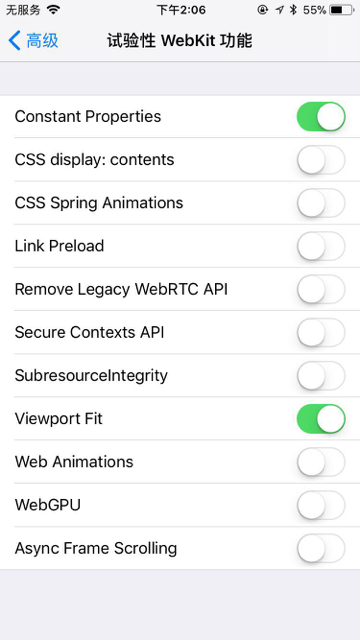The width and height of the screenshot is (360, 640).
Task: Enable Secure Contexts API switch
Action: 321,332
